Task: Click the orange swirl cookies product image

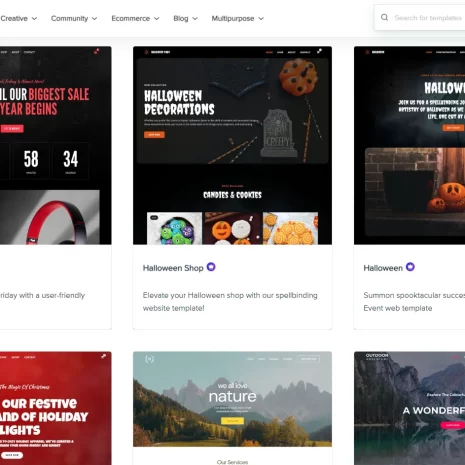Action: coord(290,228)
